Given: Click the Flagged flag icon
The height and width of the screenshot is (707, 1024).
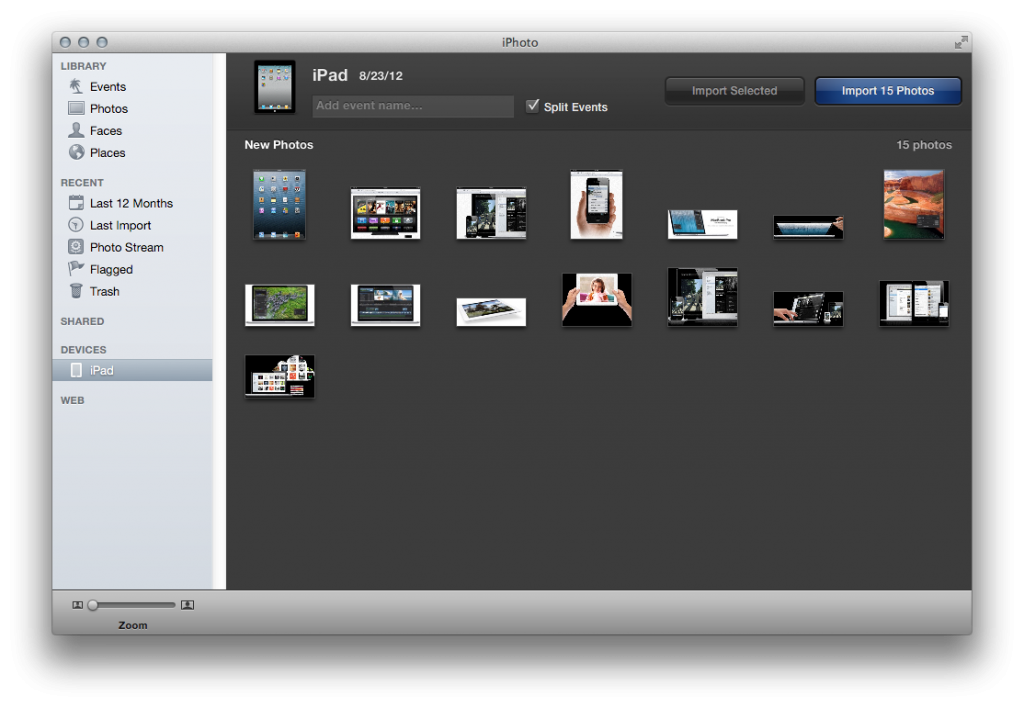Looking at the screenshot, I should [76, 268].
